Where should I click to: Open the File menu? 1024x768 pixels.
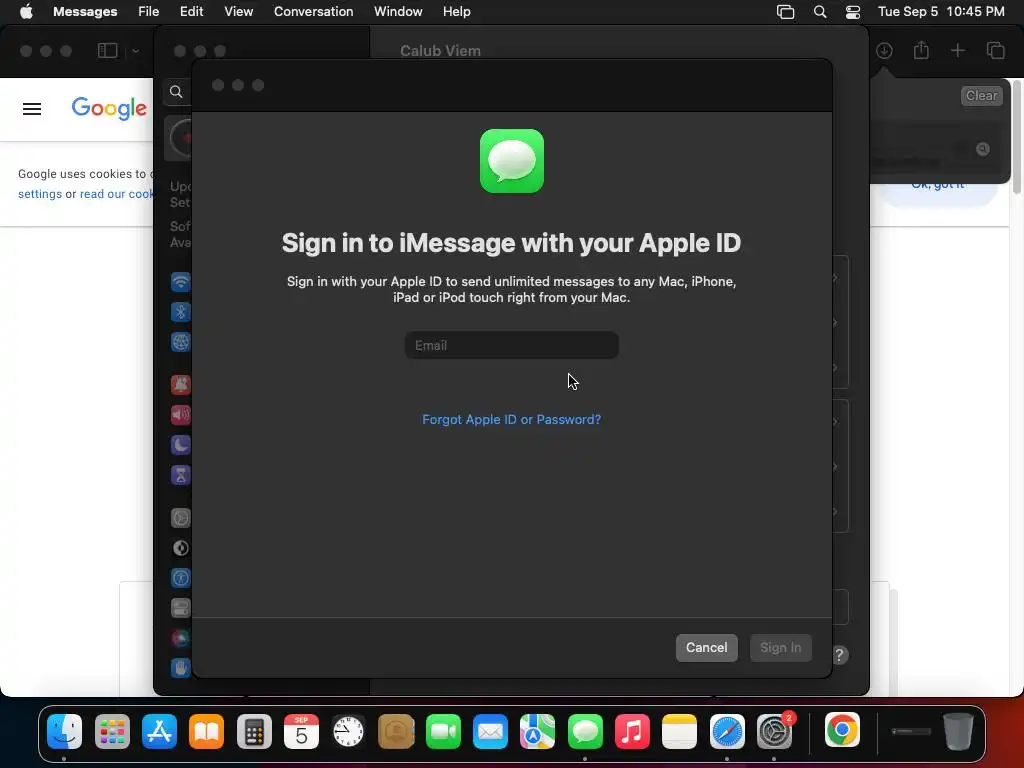[148, 12]
